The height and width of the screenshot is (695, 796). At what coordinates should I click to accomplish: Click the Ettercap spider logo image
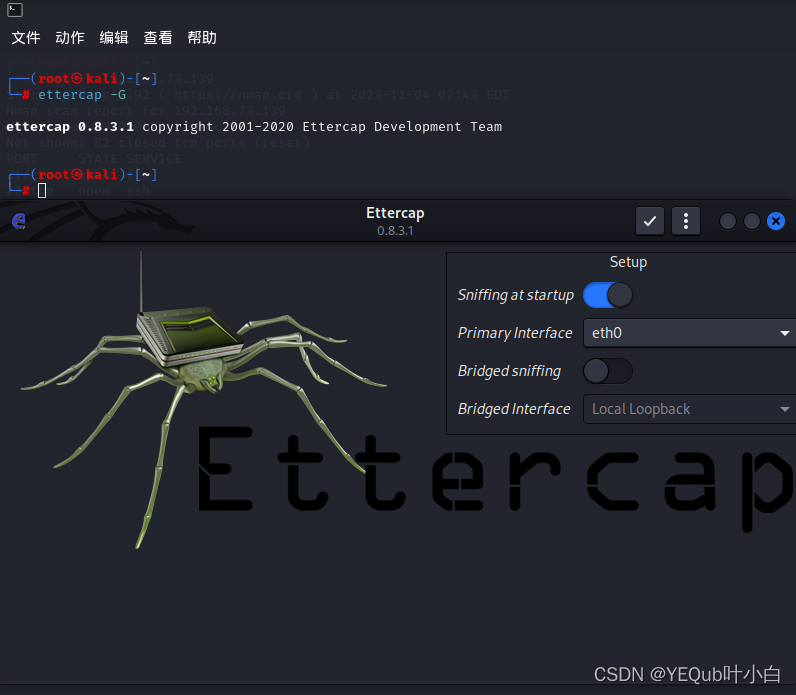(203, 399)
